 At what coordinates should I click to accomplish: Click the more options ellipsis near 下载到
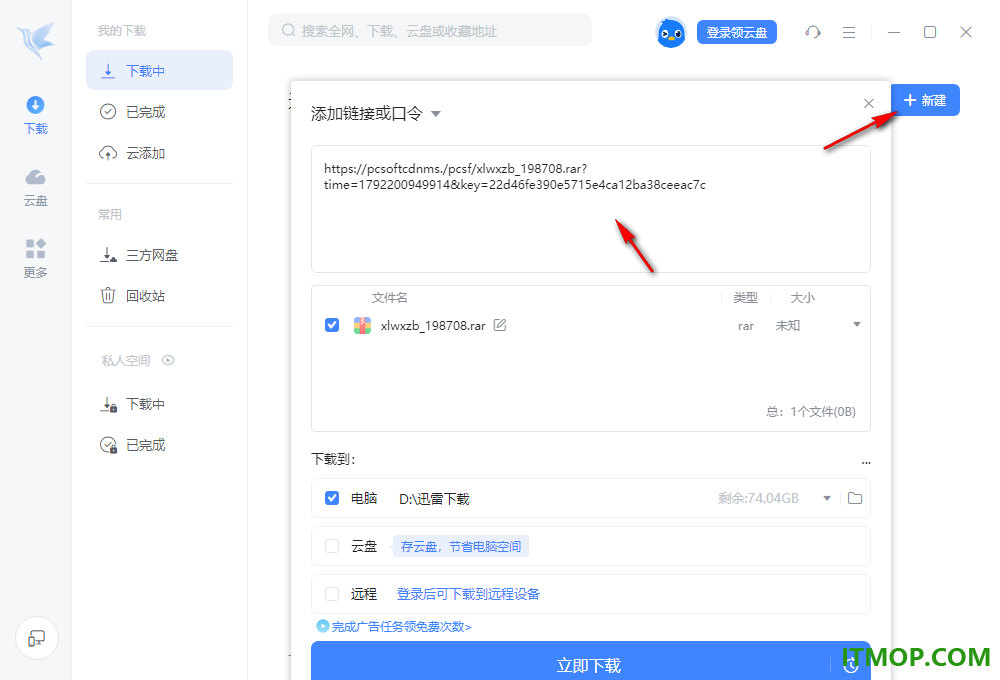[866, 462]
